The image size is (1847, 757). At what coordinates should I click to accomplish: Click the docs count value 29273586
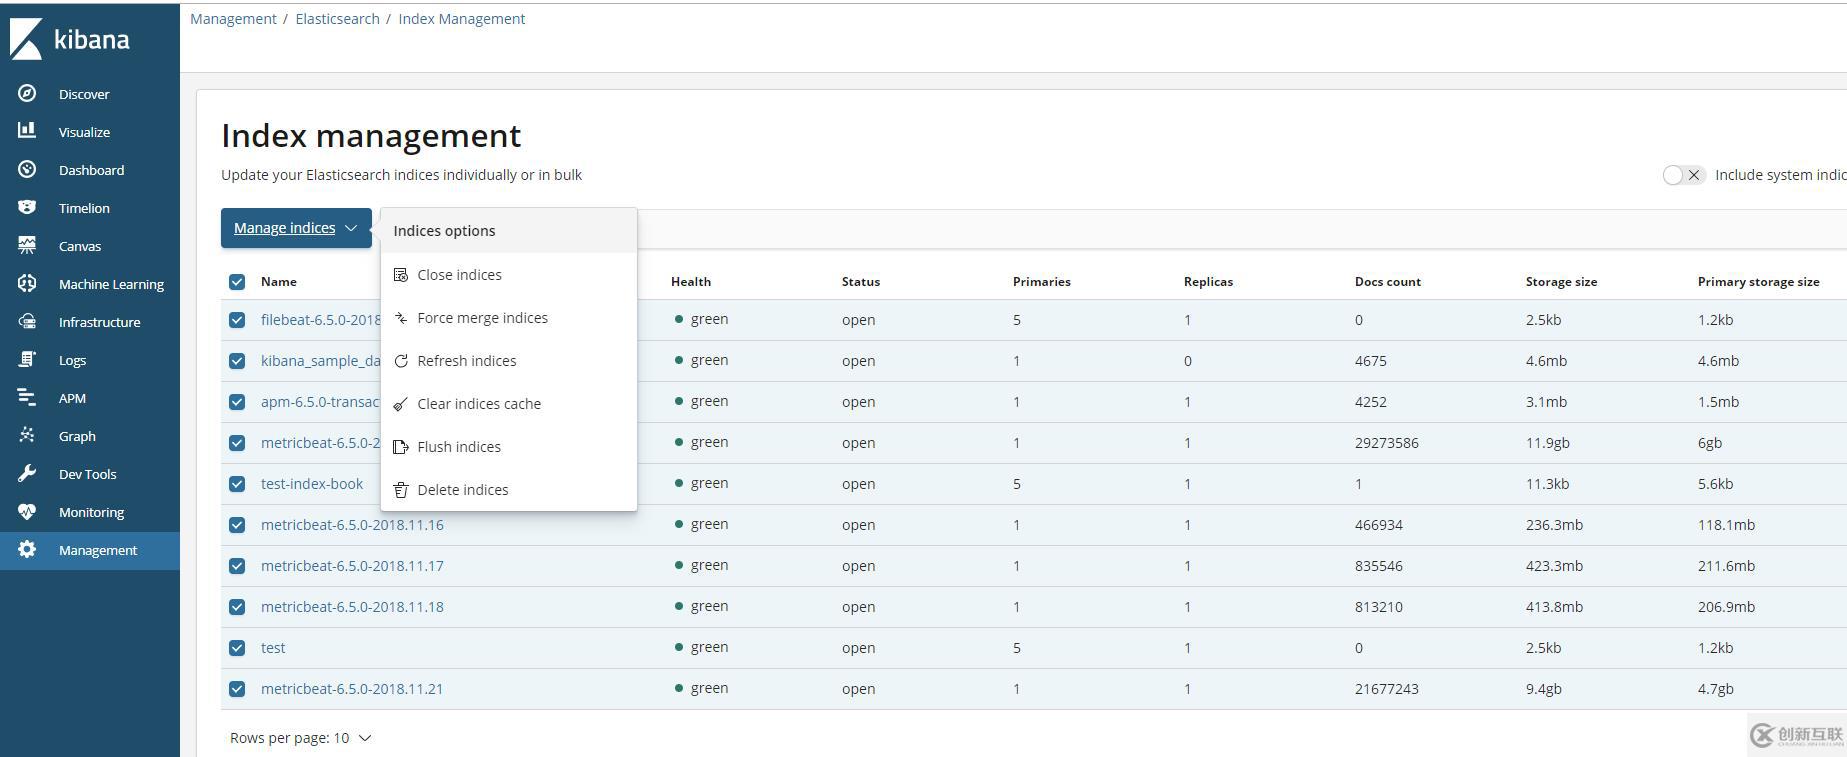pos(1386,443)
